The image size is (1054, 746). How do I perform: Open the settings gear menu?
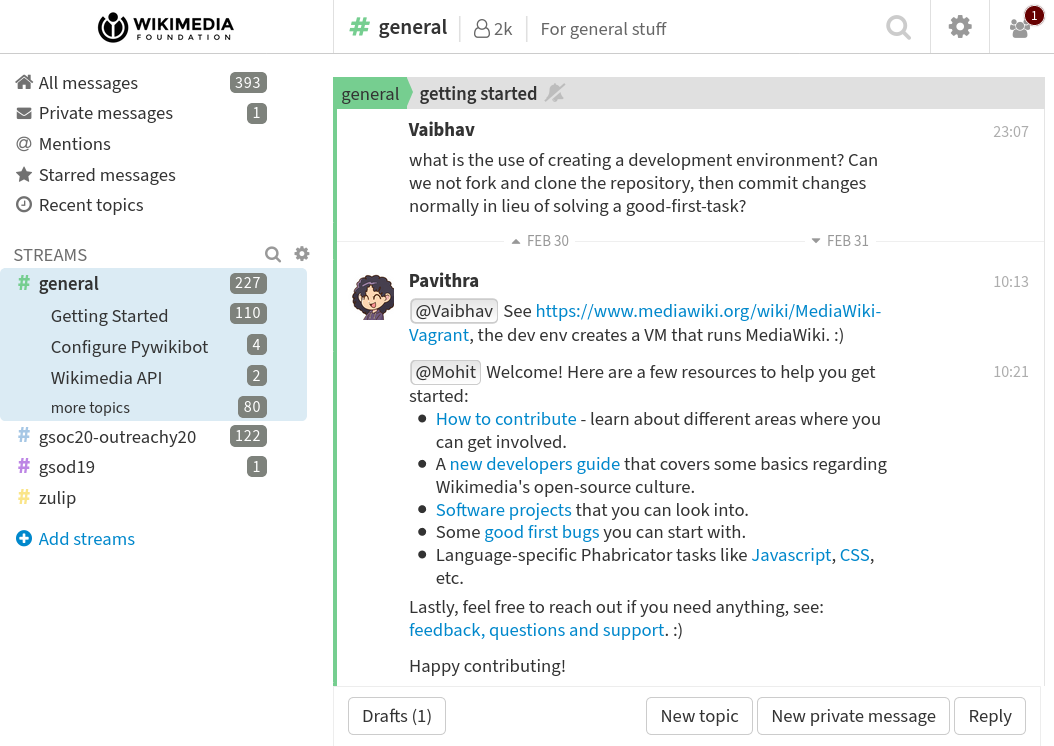point(959,27)
